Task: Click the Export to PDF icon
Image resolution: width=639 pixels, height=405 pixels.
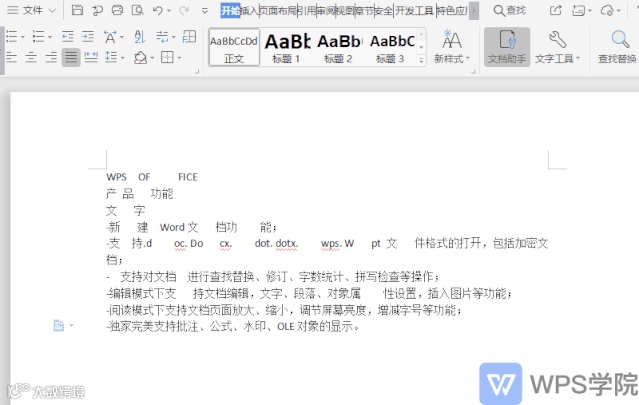Action: click(97, 10)
